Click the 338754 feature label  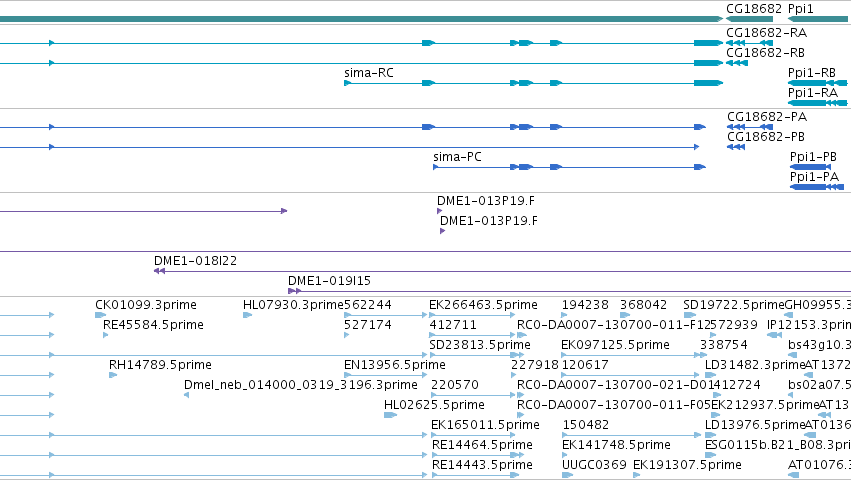tap(723, 345)
